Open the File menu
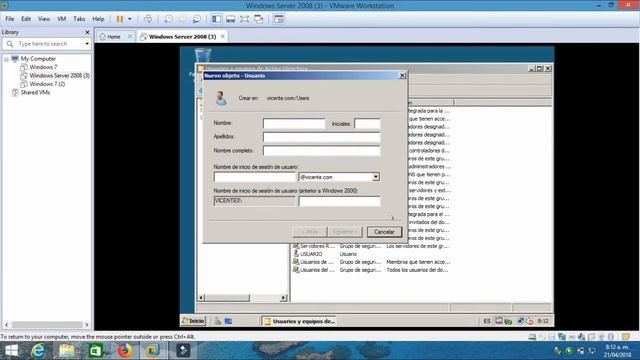Viewport: 640px width, 360px height. [x=10, y=19]
